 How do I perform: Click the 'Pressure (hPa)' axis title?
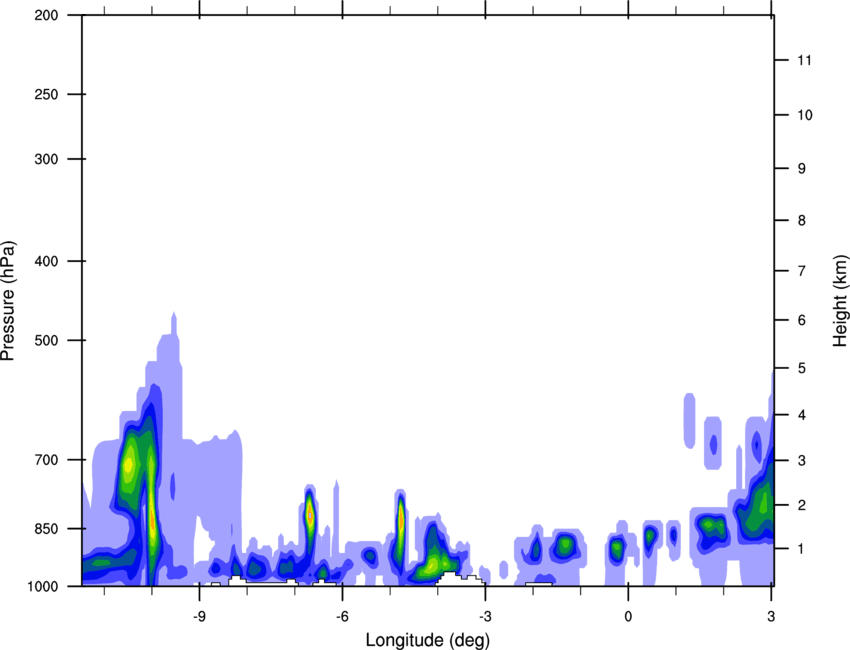pos(8,300)
